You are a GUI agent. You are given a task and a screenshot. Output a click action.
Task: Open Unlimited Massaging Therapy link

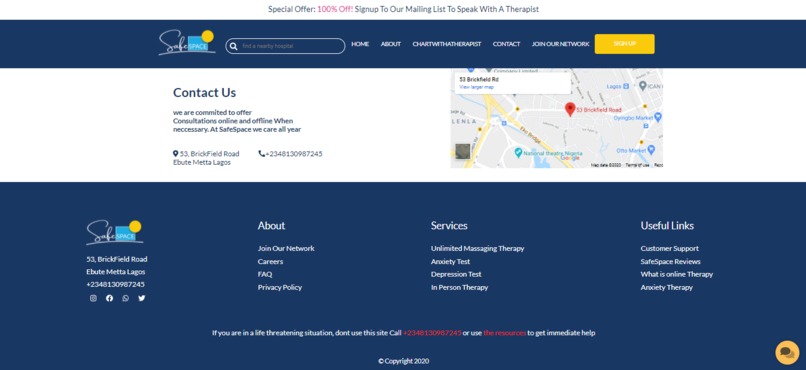click(x=478, y=248)
